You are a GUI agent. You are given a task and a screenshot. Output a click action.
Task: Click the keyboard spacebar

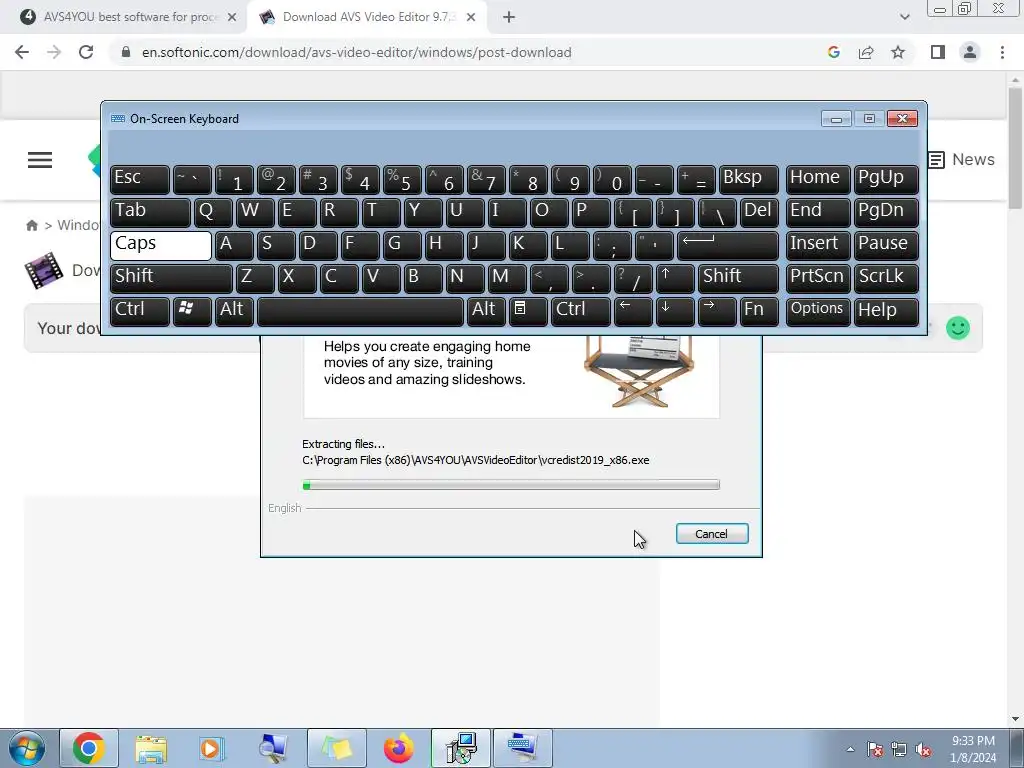click(x=360, y=311)
